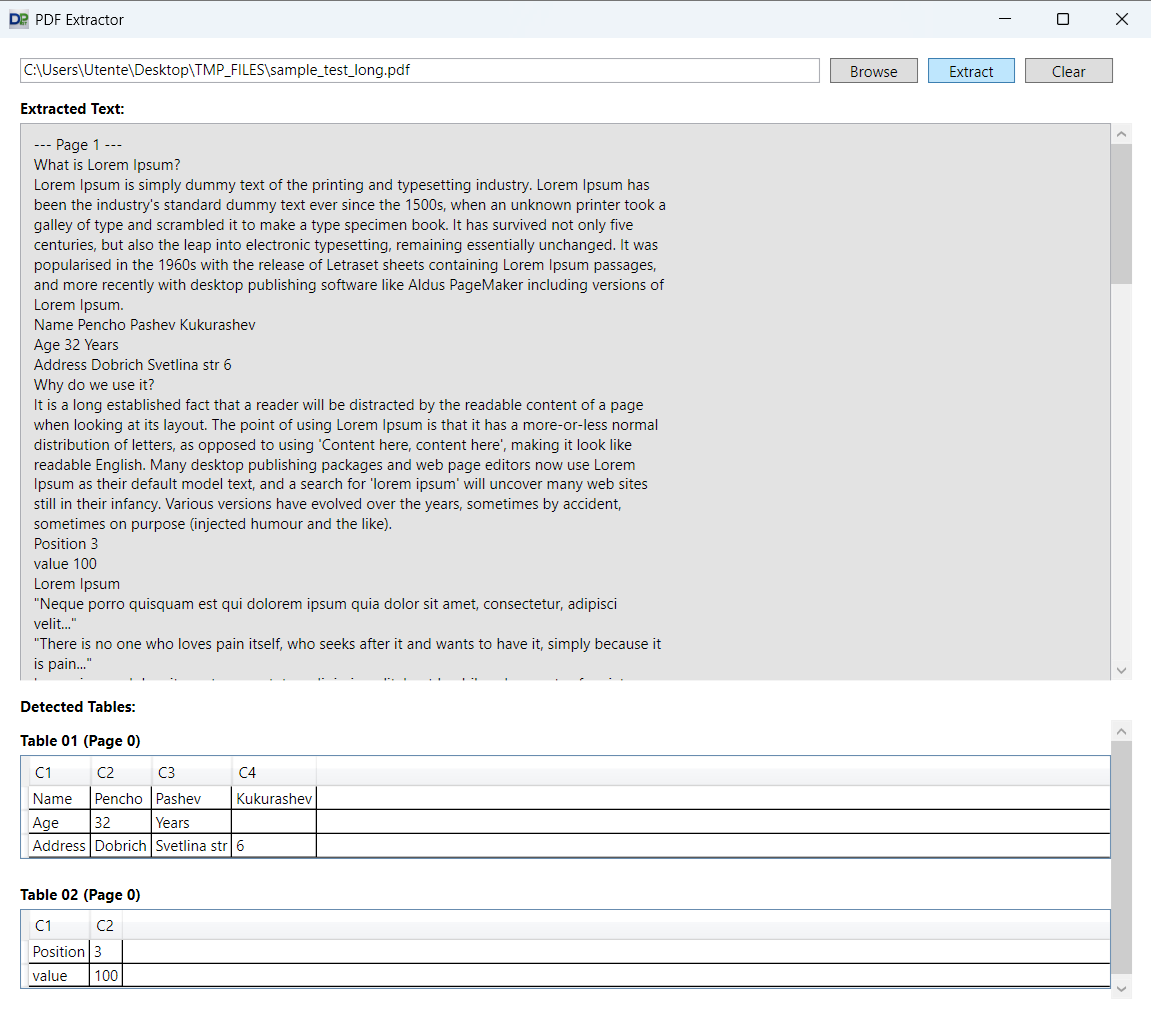Screen dimensions: 1151x1018
Task: Click the detected tables scroll down arrow
Action: 1121,988
